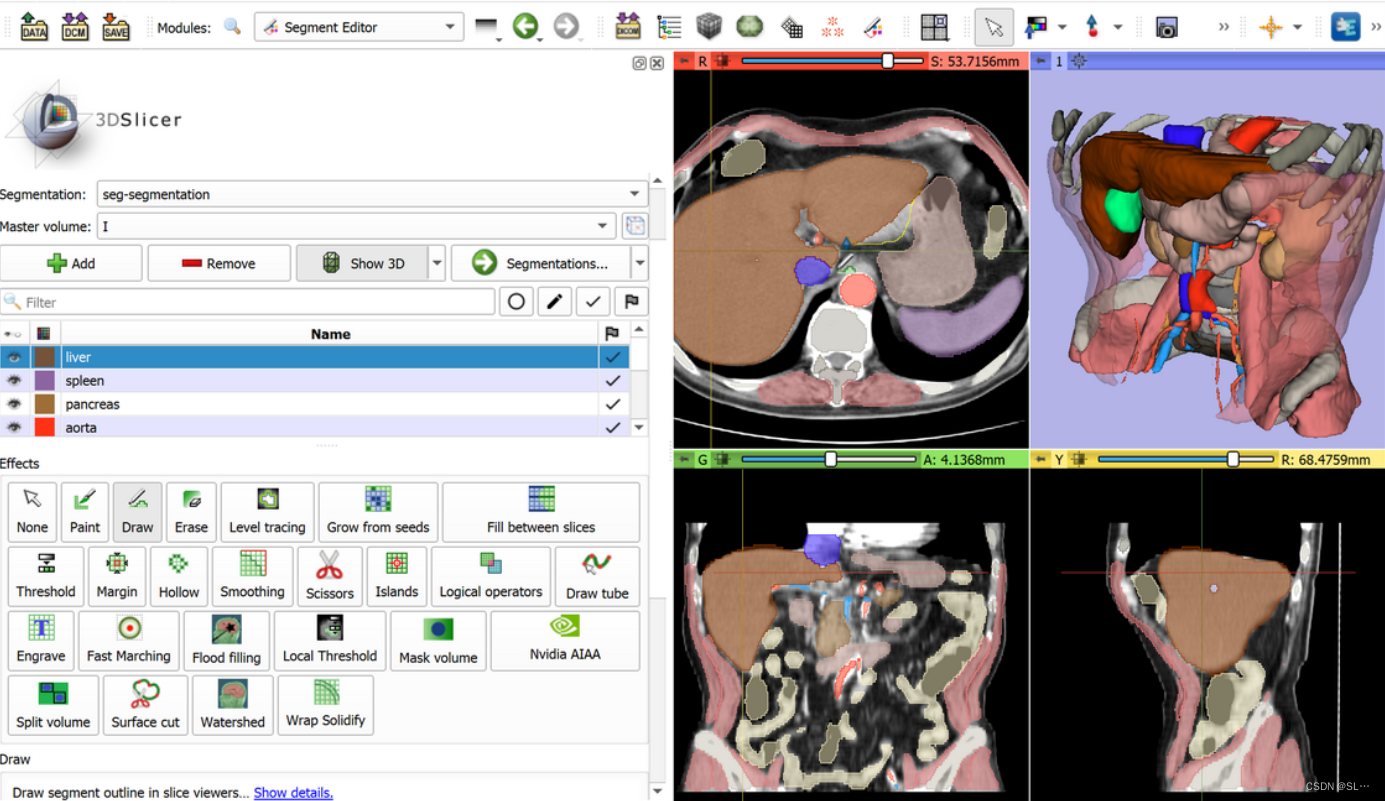
Task: Activate the Watershed effect
Action: click(232, 704)
